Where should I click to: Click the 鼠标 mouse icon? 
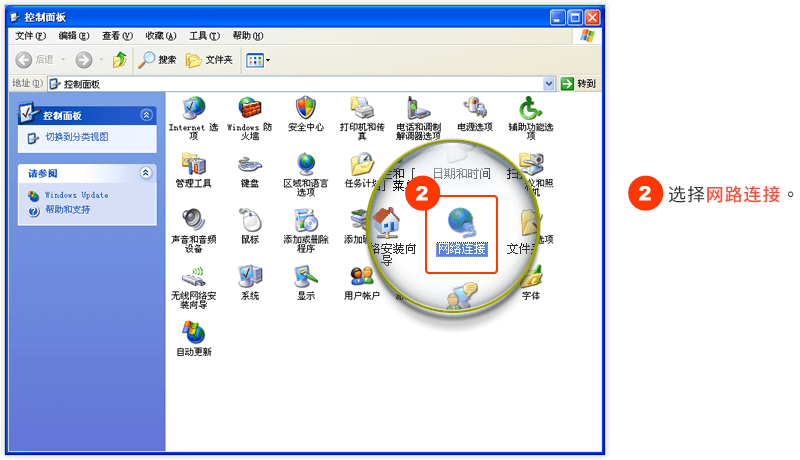click(x=250, y=220)
